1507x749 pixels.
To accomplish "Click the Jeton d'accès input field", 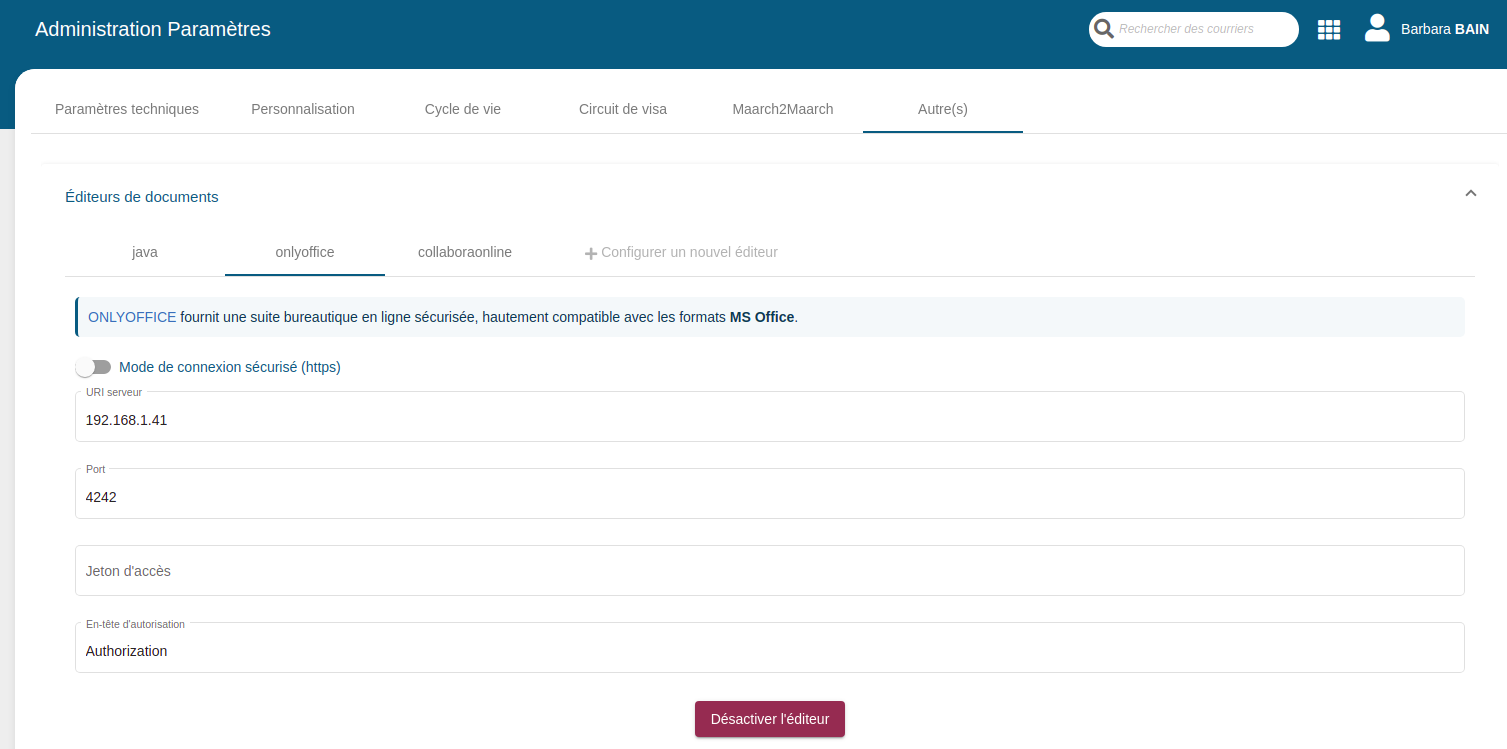I will [x=769, y=571].
